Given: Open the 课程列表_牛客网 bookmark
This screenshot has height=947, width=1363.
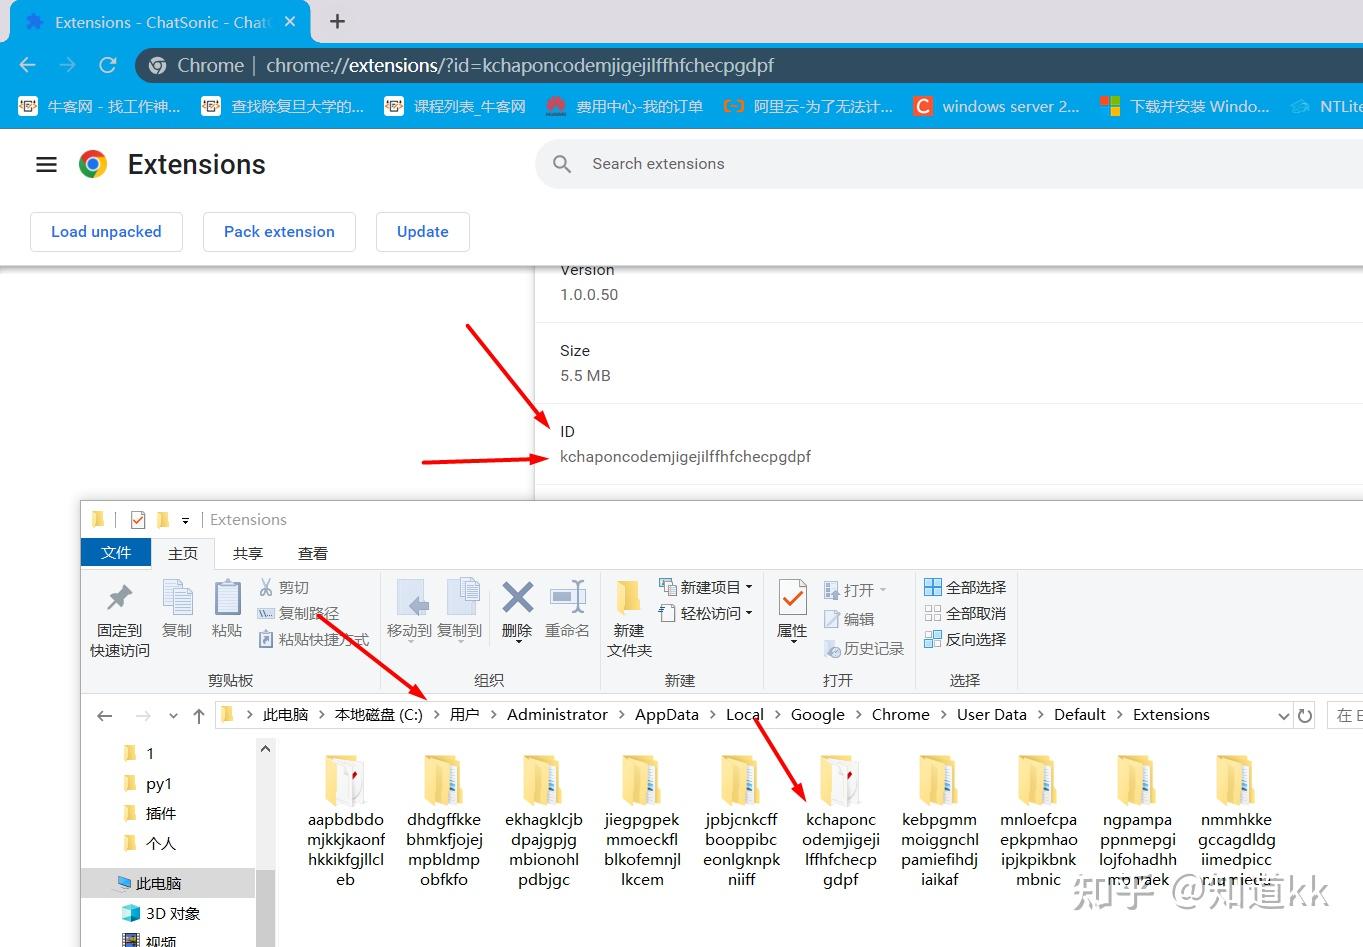Looking at the screenshot, I should [x=456, y=106].
